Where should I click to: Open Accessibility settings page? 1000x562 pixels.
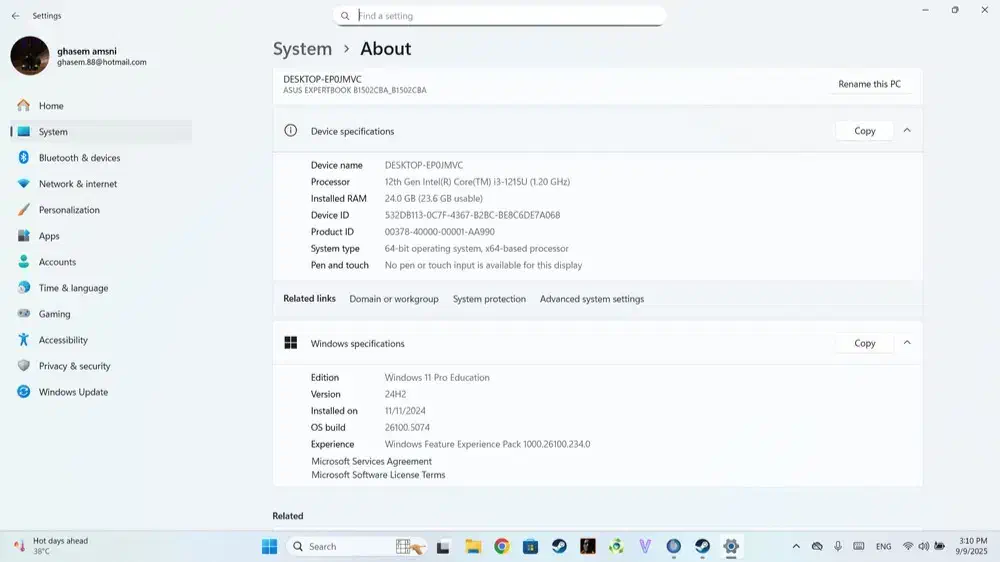click(x=63, y=340)
